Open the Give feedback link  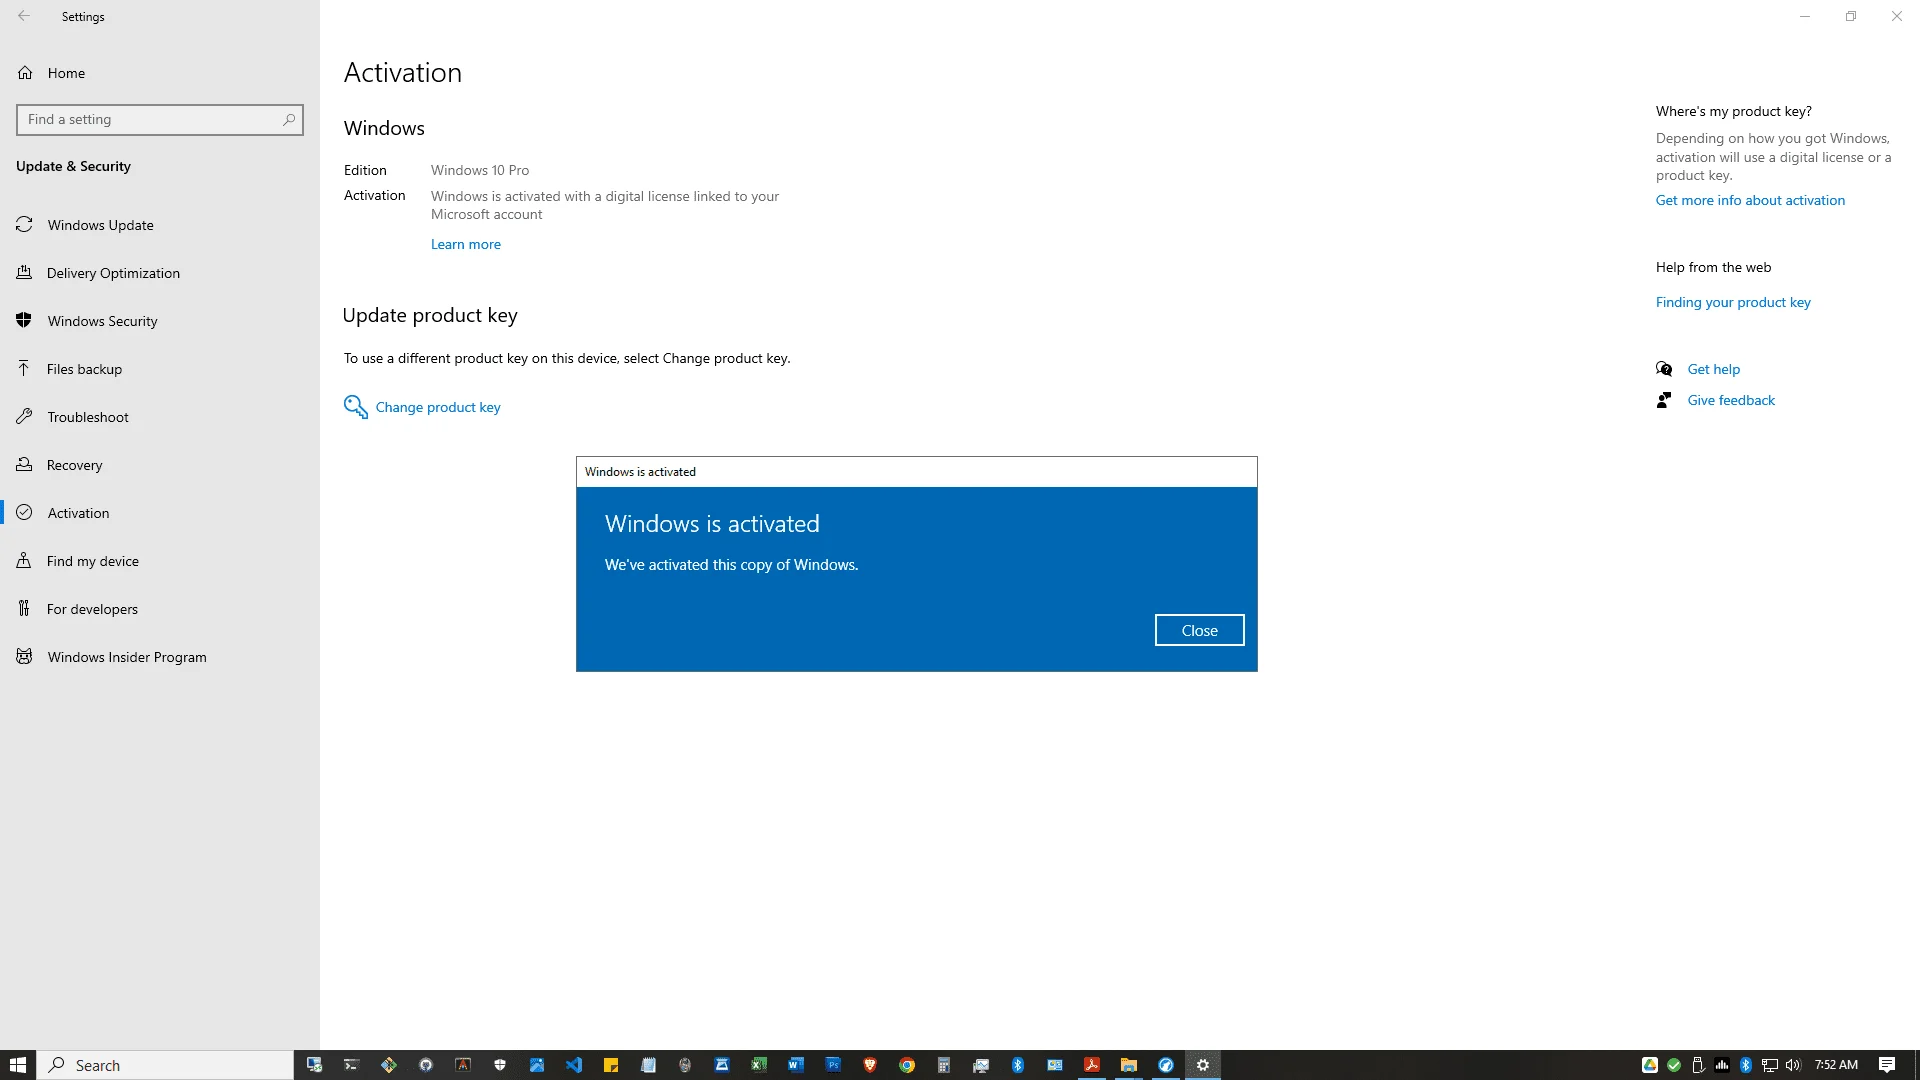point(1731,400)
